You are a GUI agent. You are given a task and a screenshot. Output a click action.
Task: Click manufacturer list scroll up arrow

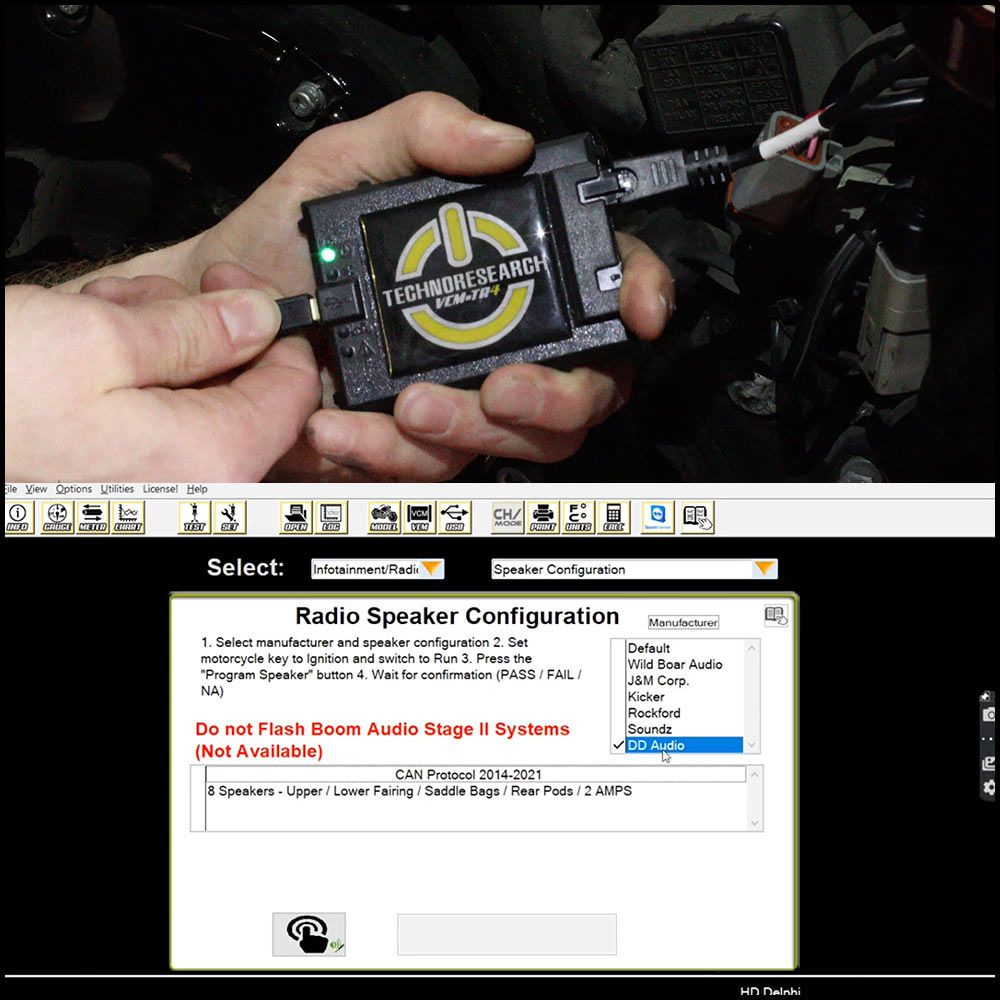pyautogui.click(x=752, y=648)
